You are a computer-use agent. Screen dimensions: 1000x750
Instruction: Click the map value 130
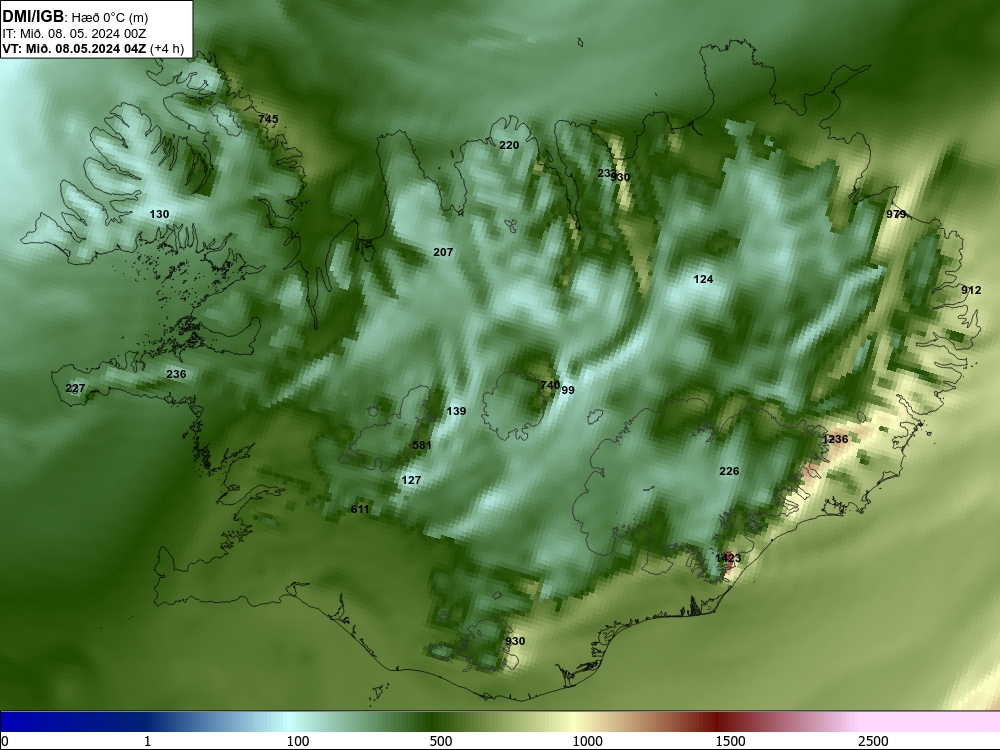(x=159, y=214)
